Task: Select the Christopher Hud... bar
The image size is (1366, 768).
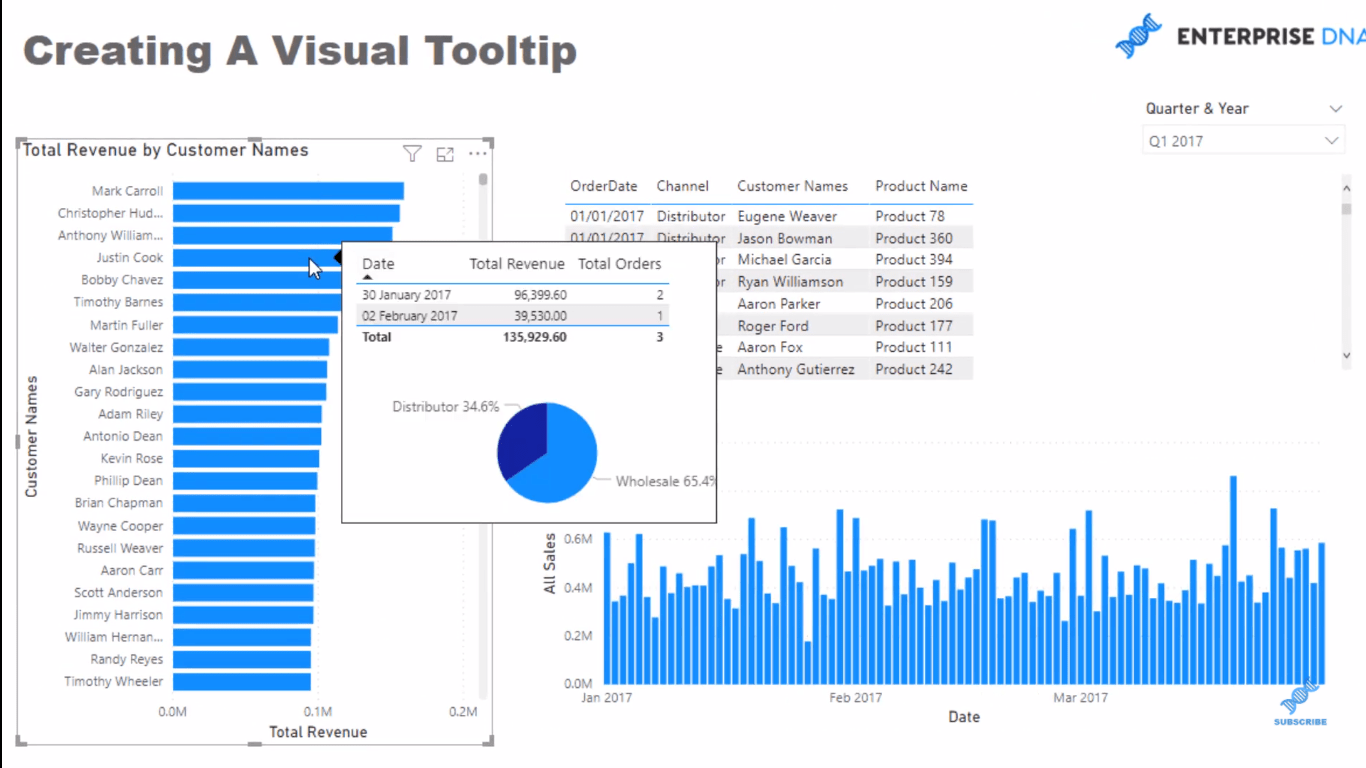Action: 286,213
